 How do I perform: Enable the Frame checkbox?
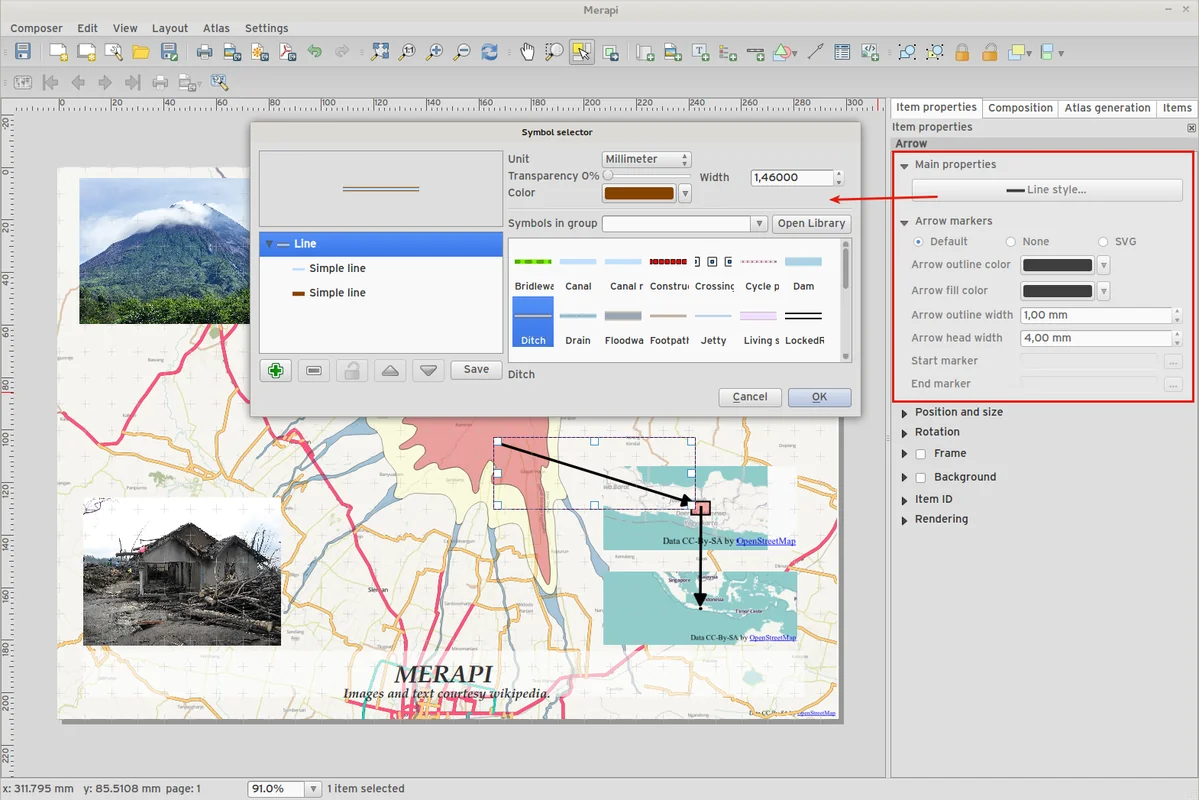[921, 454]
